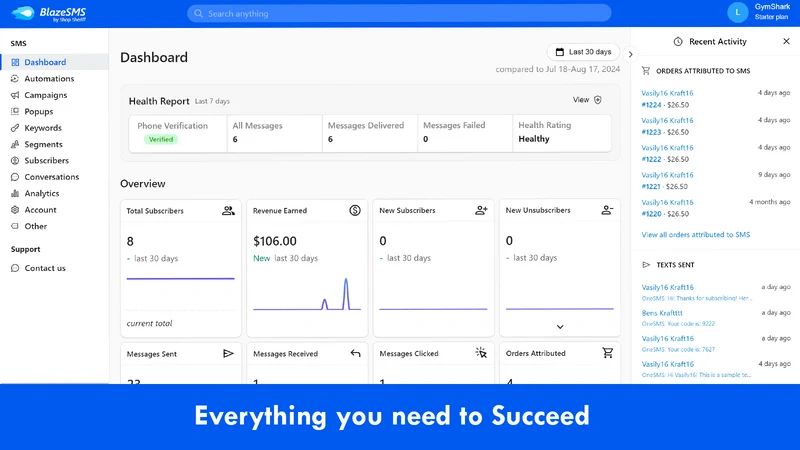Open Automations in the sidebar
Screen dimensions: 800x450
point(49,79)
